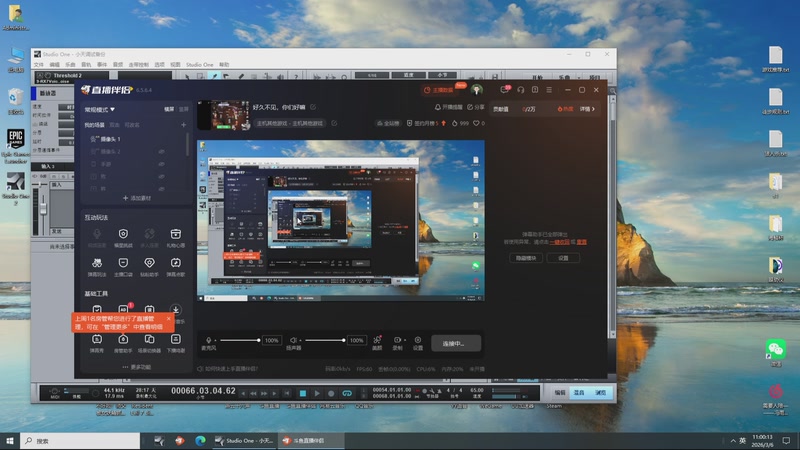The height and width of the screenshot is (450, 800).
Task: Edit the stream title with the pencil icon
Action: tap(313, 107)
